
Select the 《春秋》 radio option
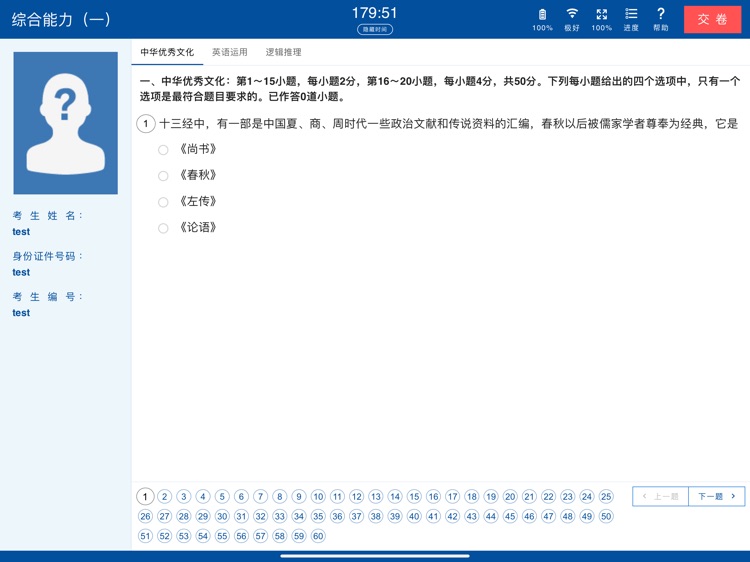pyautogui.click(x=163, y=176)
